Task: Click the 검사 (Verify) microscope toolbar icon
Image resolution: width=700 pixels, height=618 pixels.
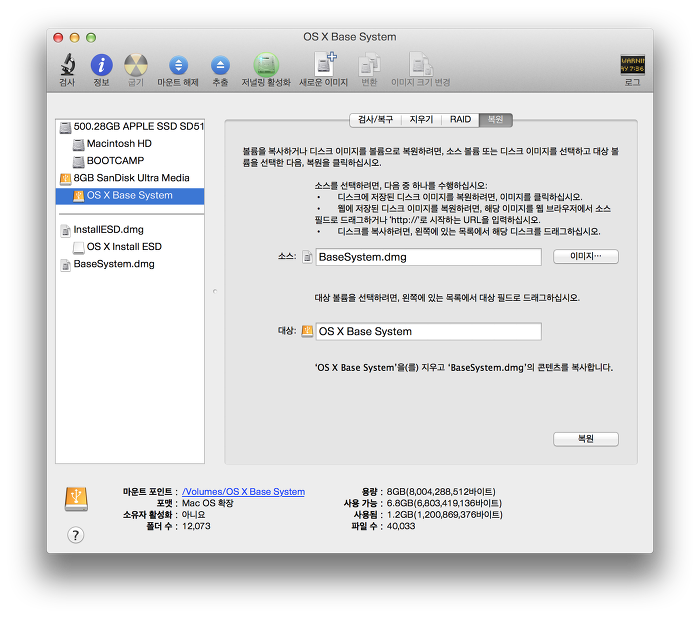Action: click(67, 65)
